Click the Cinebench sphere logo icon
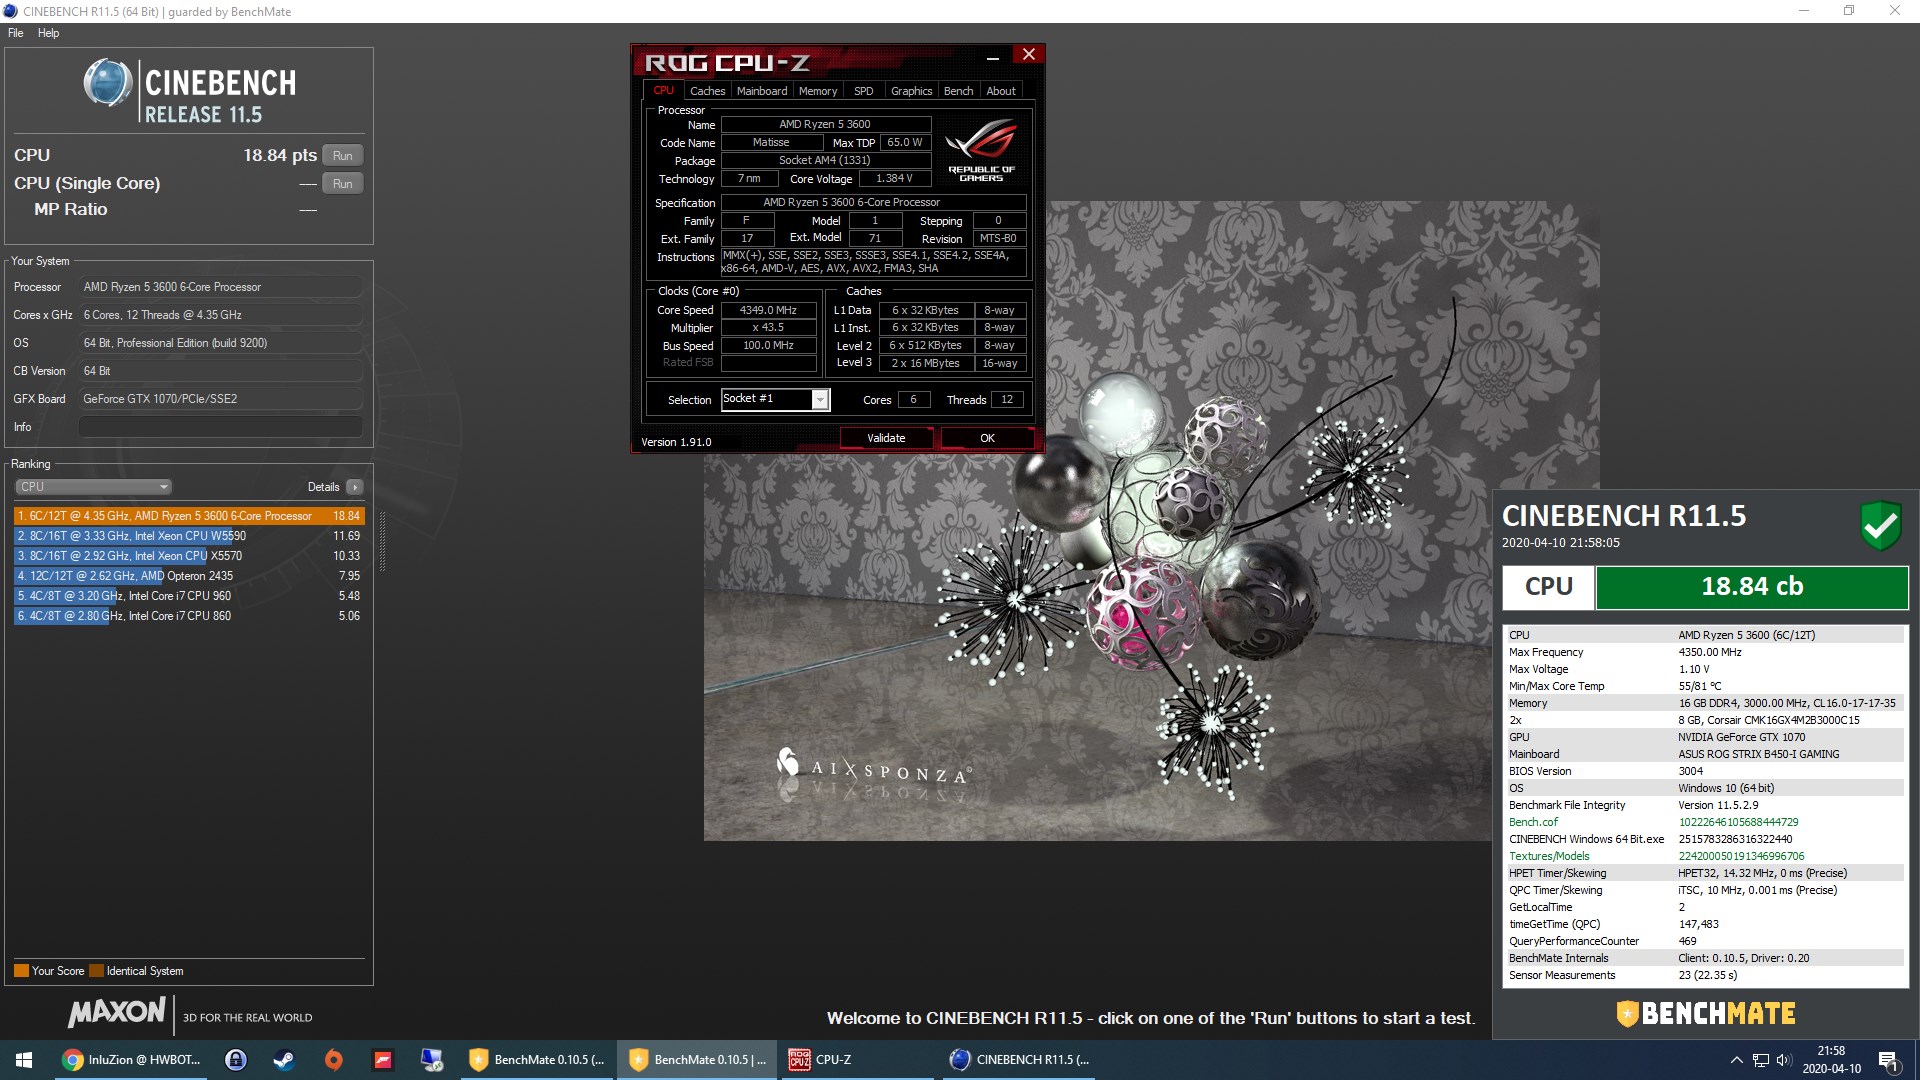The image size is (1920, 1080). (108, 83)
